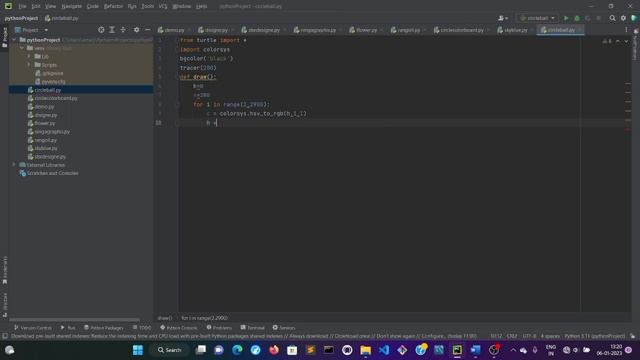Screen dimensions: 640x360
Task: Select Scratches and Consoles in the project tree
Action: (x=52, y=173)
